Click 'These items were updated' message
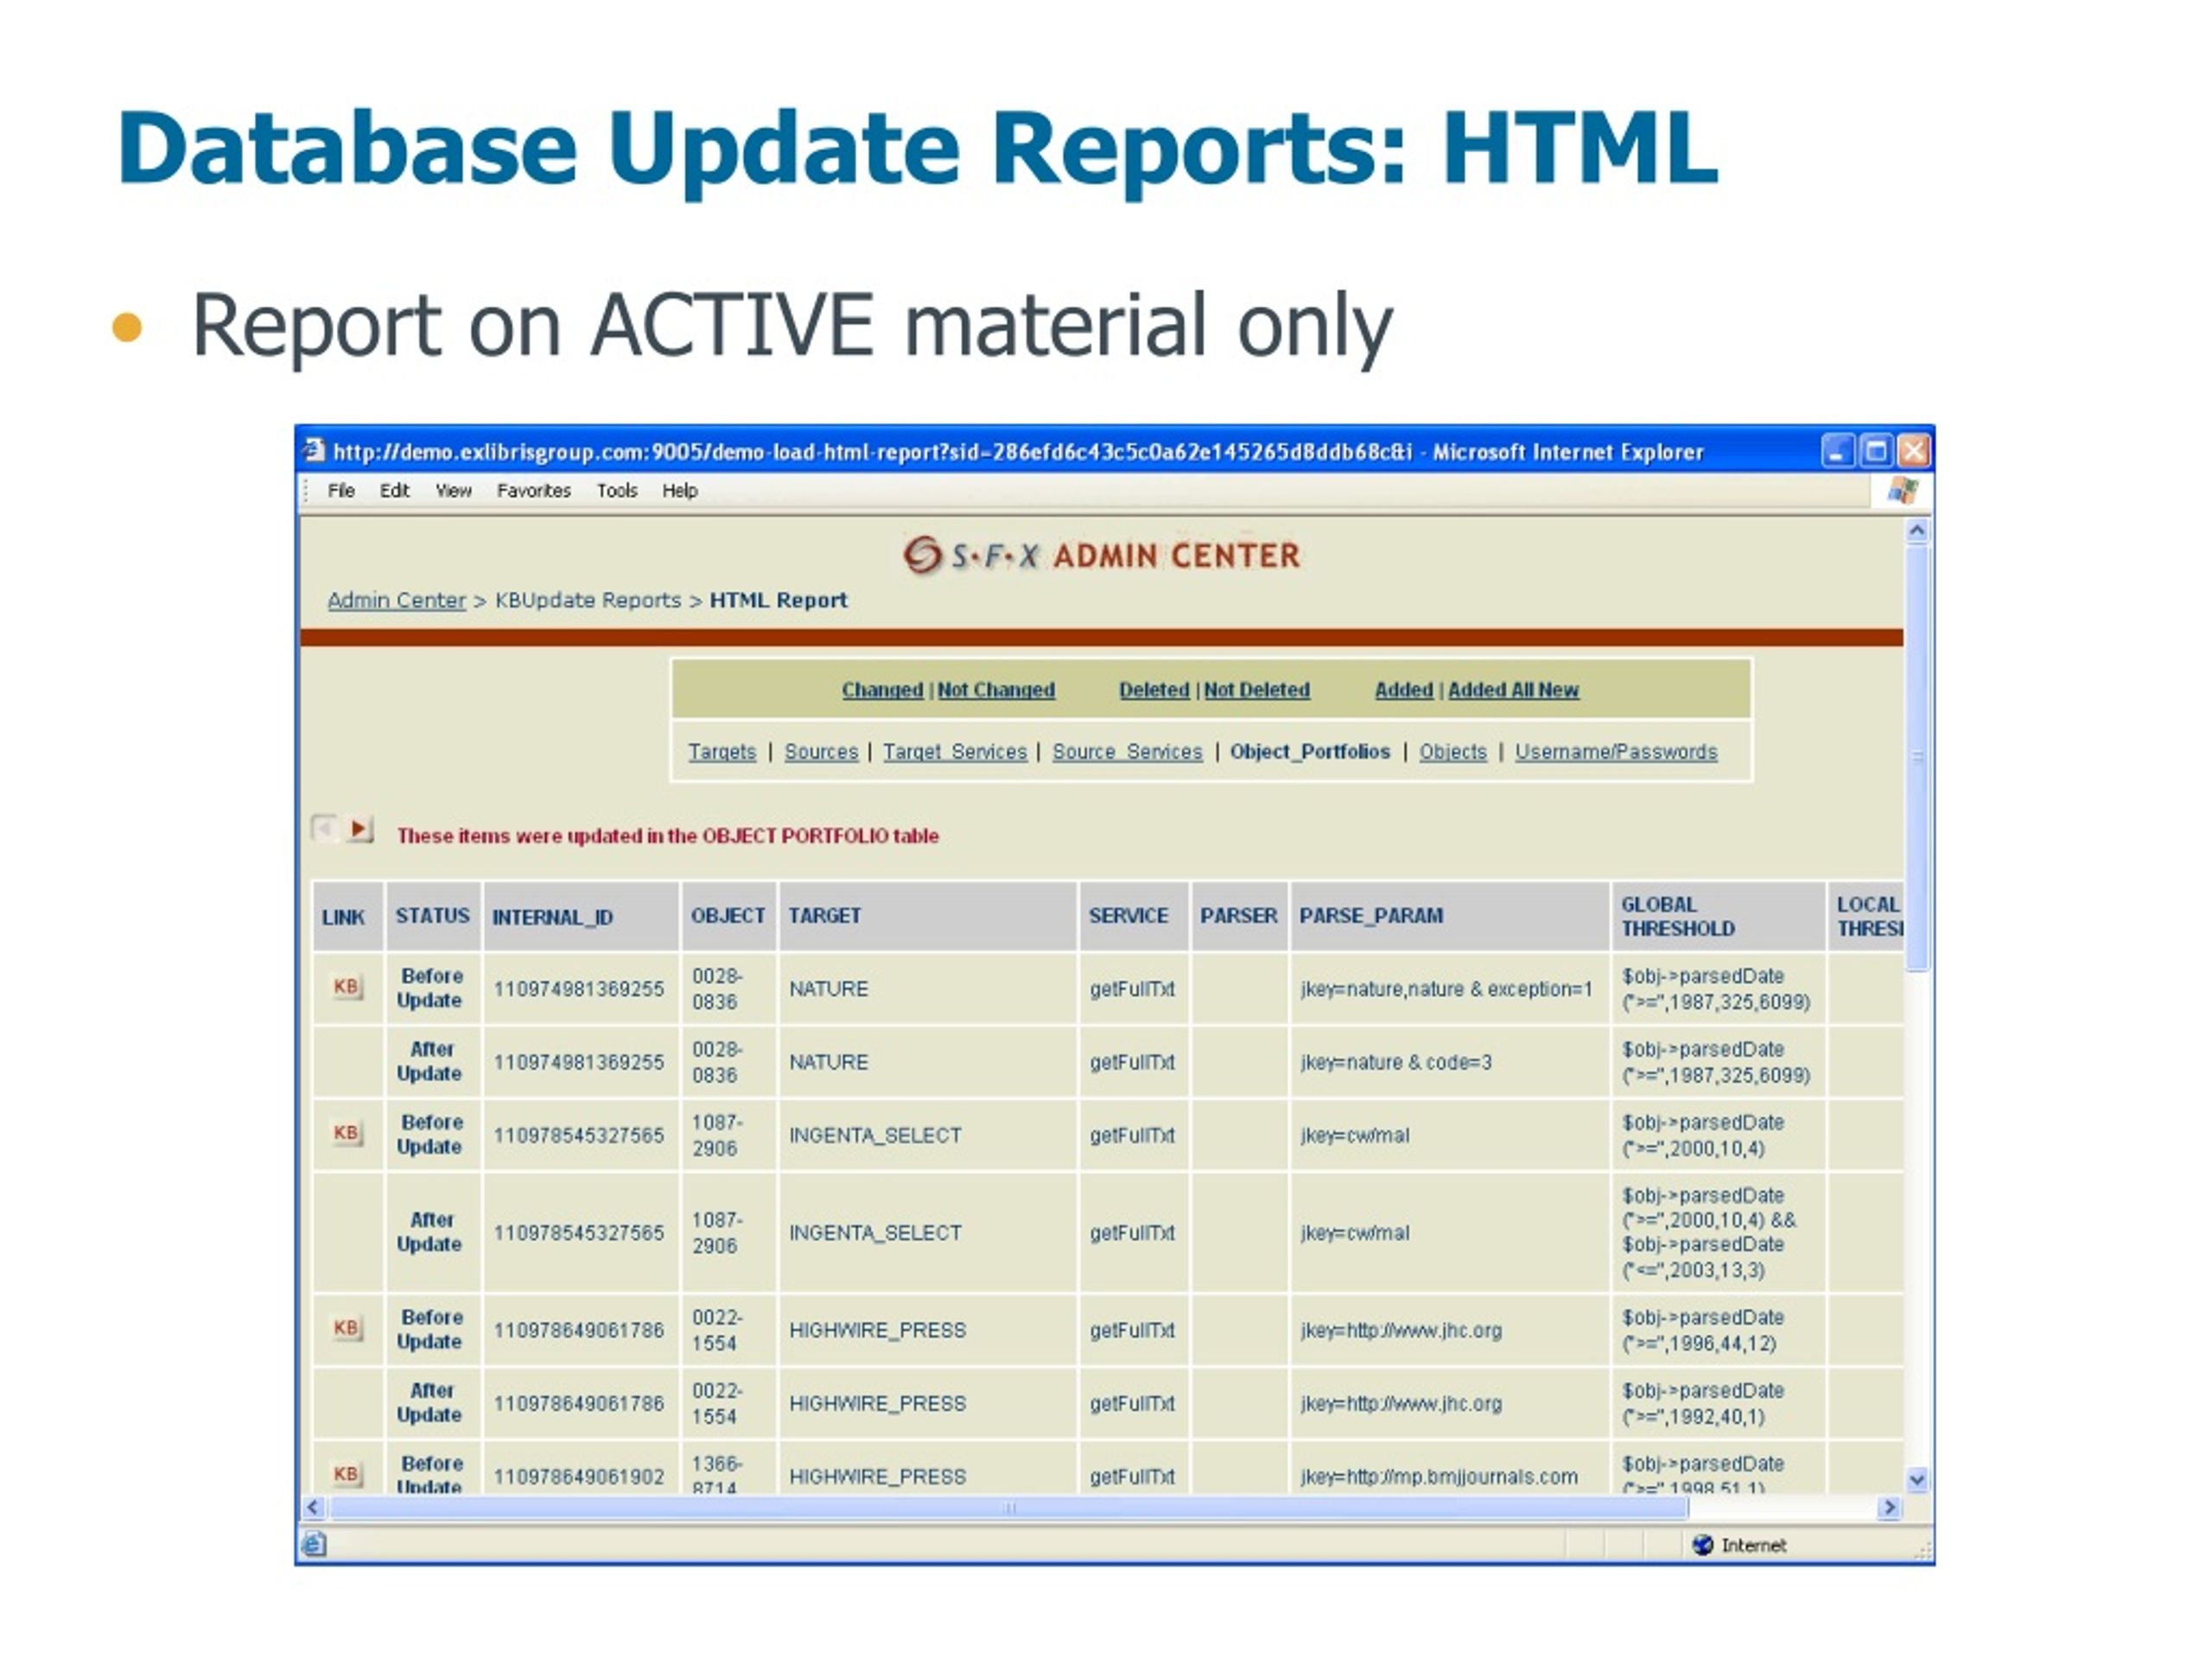Viewport: 2212px width, 1659px height. (x=668, y=836)
